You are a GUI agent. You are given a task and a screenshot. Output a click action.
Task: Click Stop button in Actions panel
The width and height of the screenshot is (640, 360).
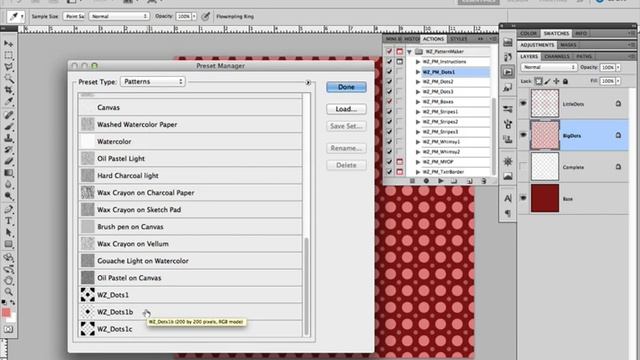coord(412,181)
